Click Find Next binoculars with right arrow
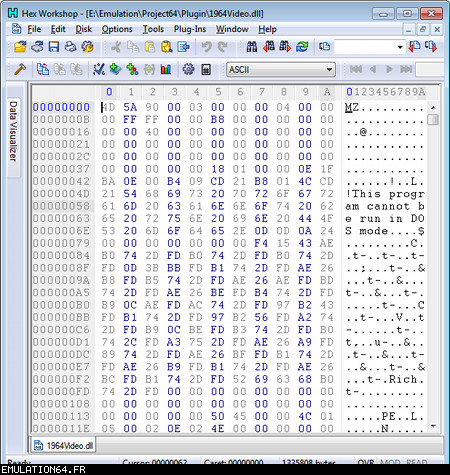Image resolution: width=450 pixels, height=475 pixels. pyautogui.click(x=285, y=47)
